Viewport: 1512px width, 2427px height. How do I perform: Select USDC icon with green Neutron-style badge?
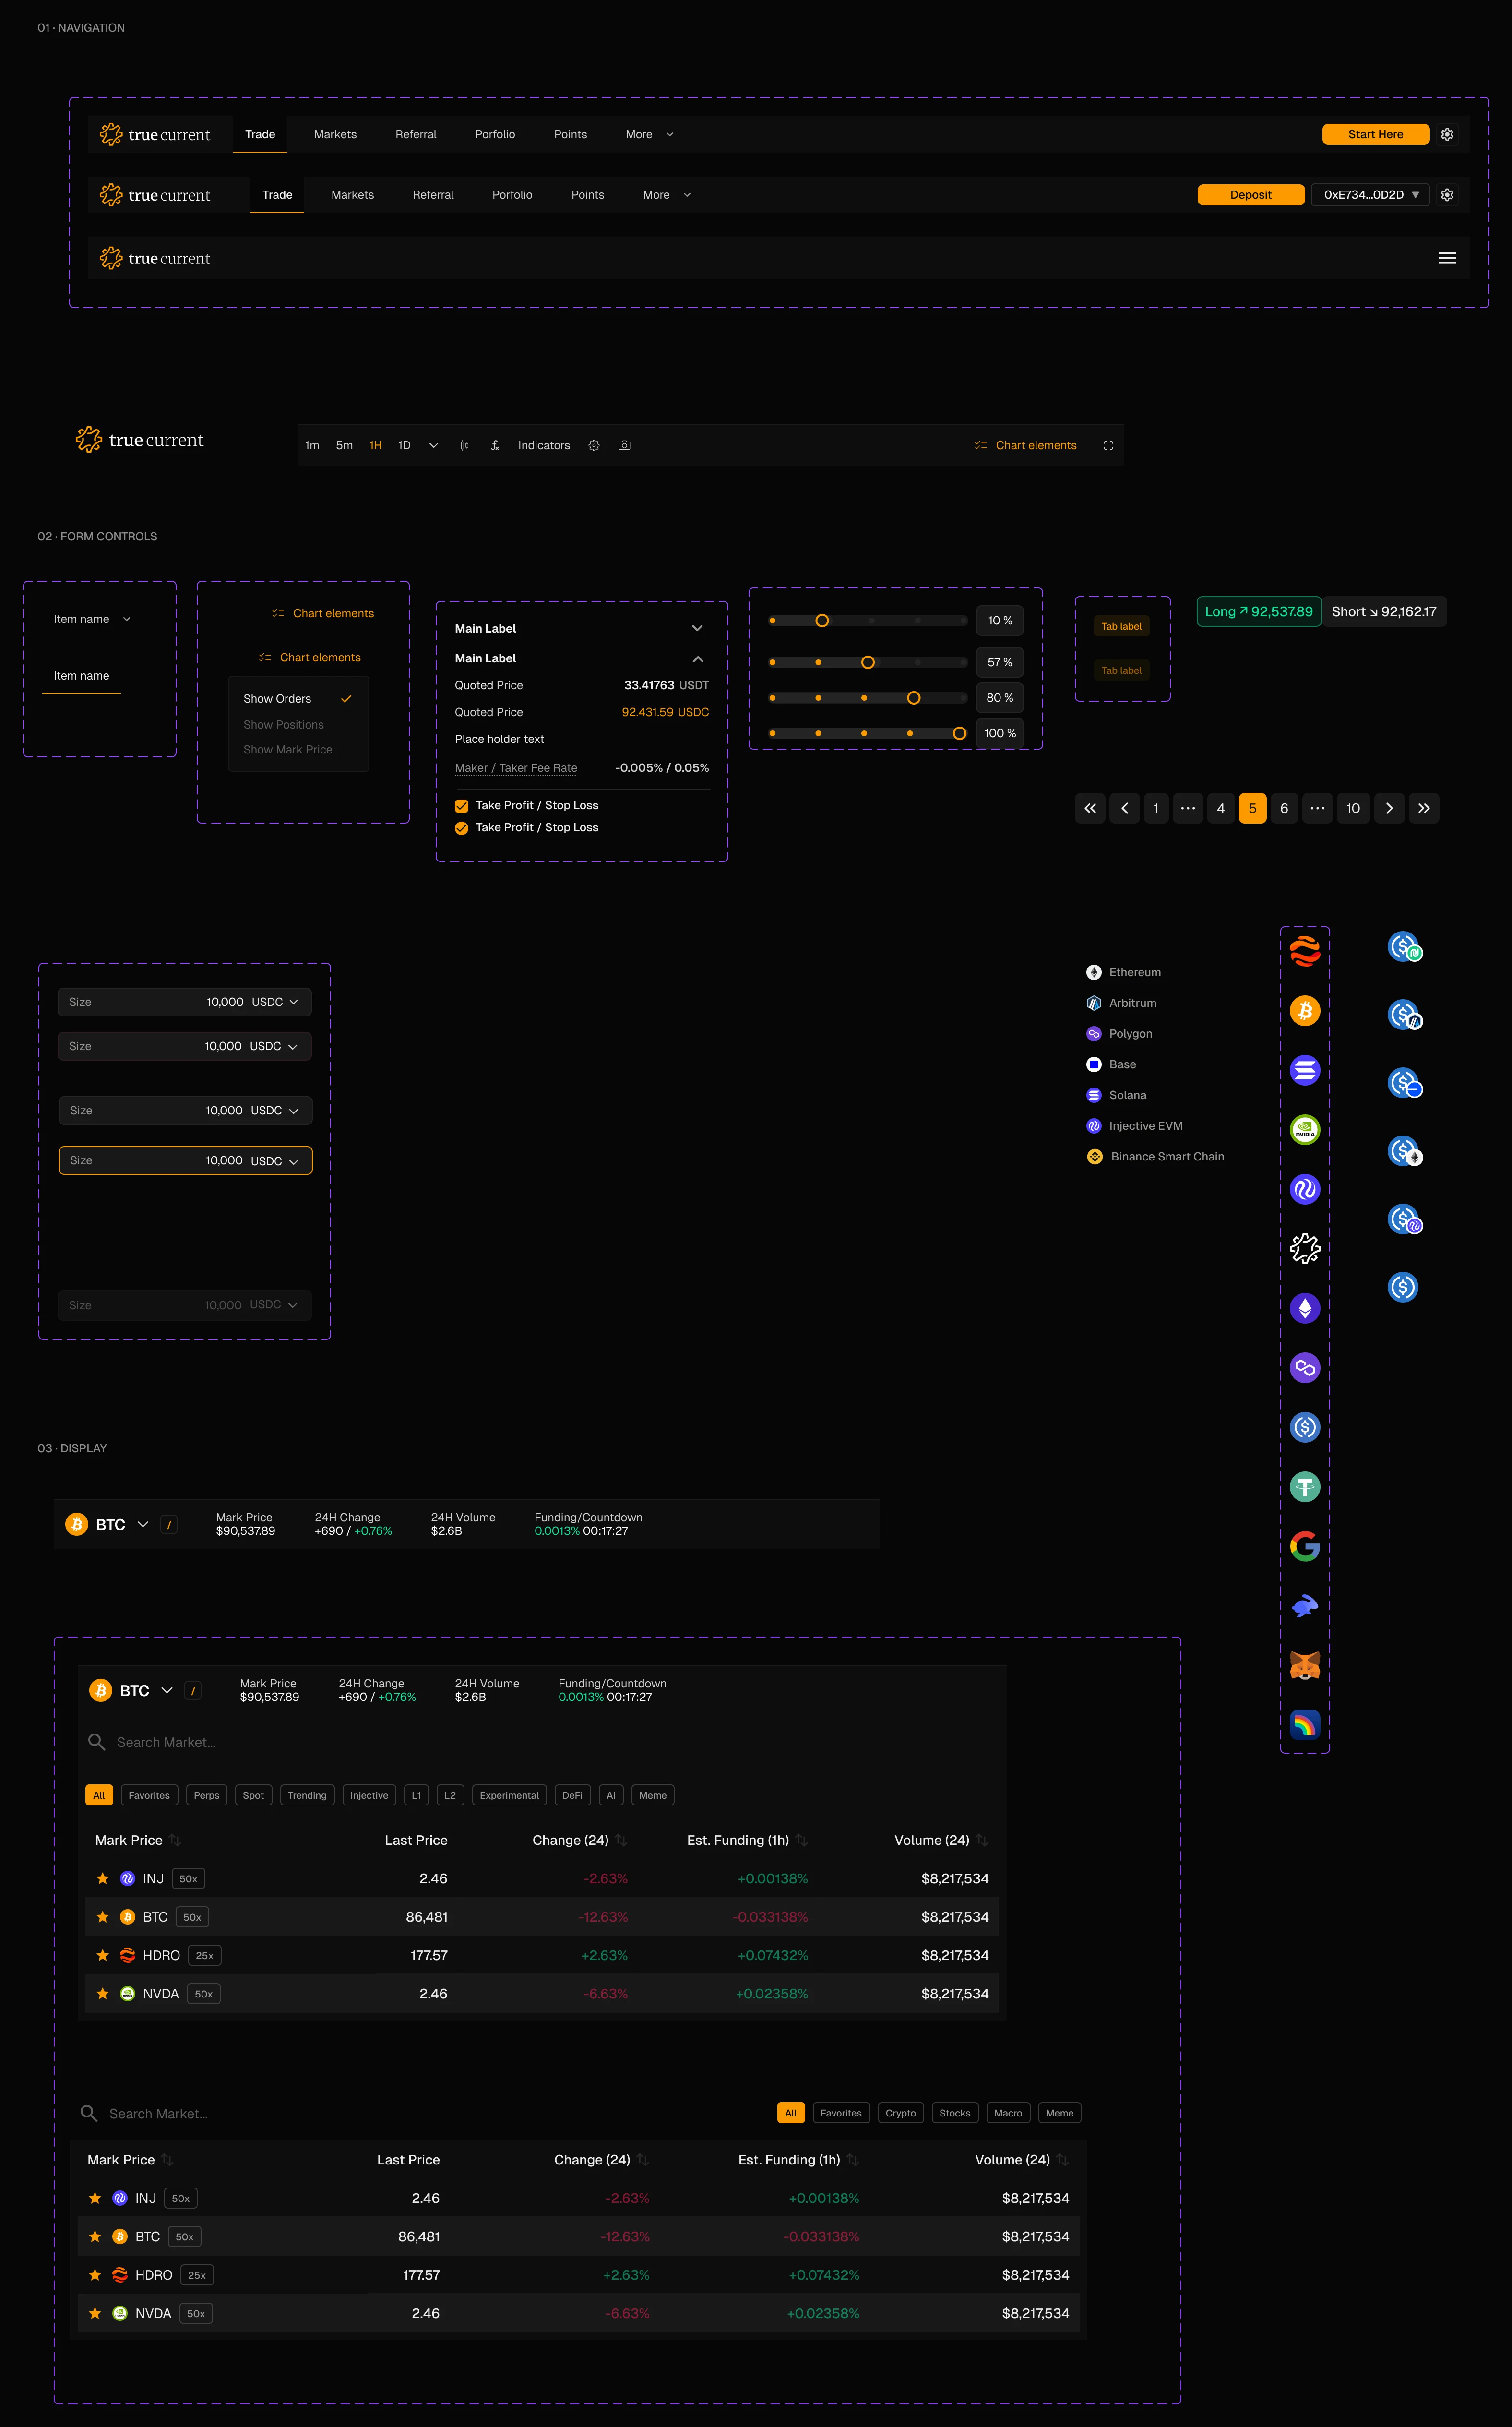[1405, 947]
